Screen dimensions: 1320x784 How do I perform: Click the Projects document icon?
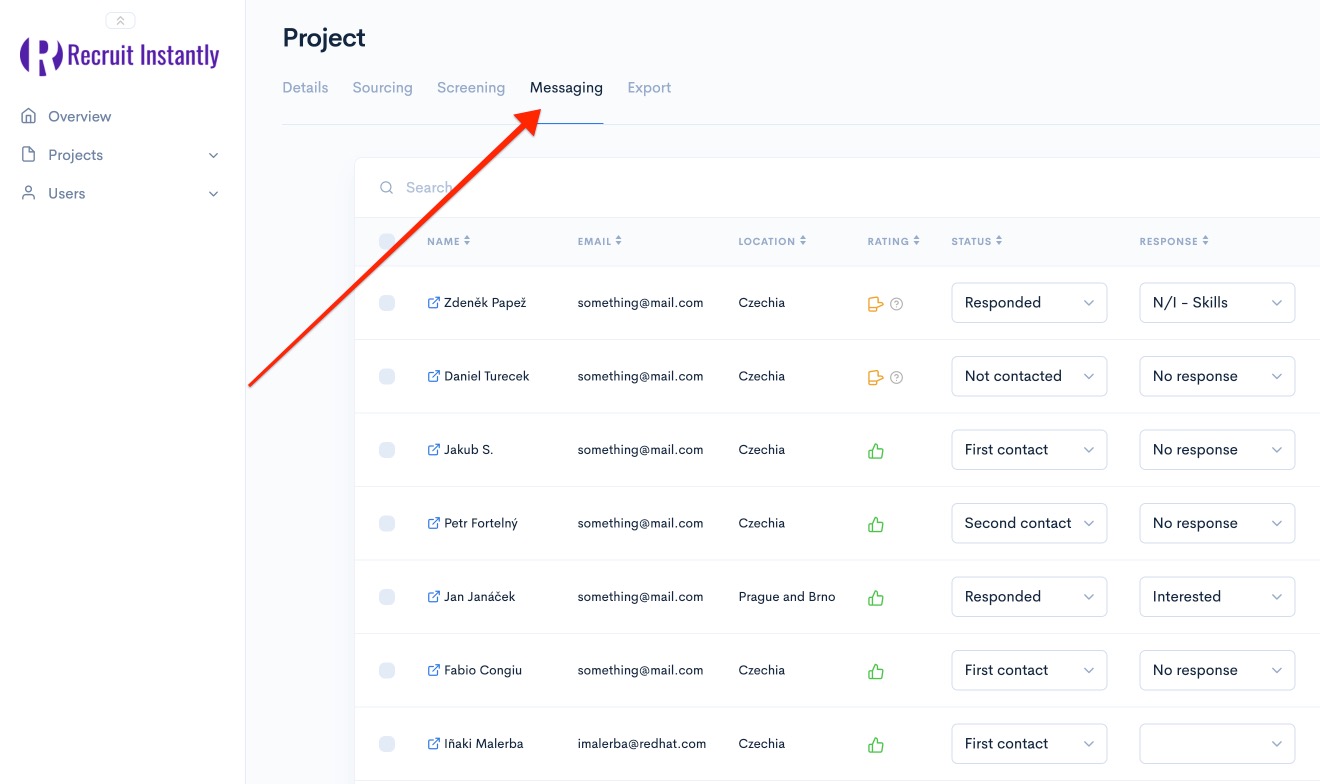[x=29, y=155]
